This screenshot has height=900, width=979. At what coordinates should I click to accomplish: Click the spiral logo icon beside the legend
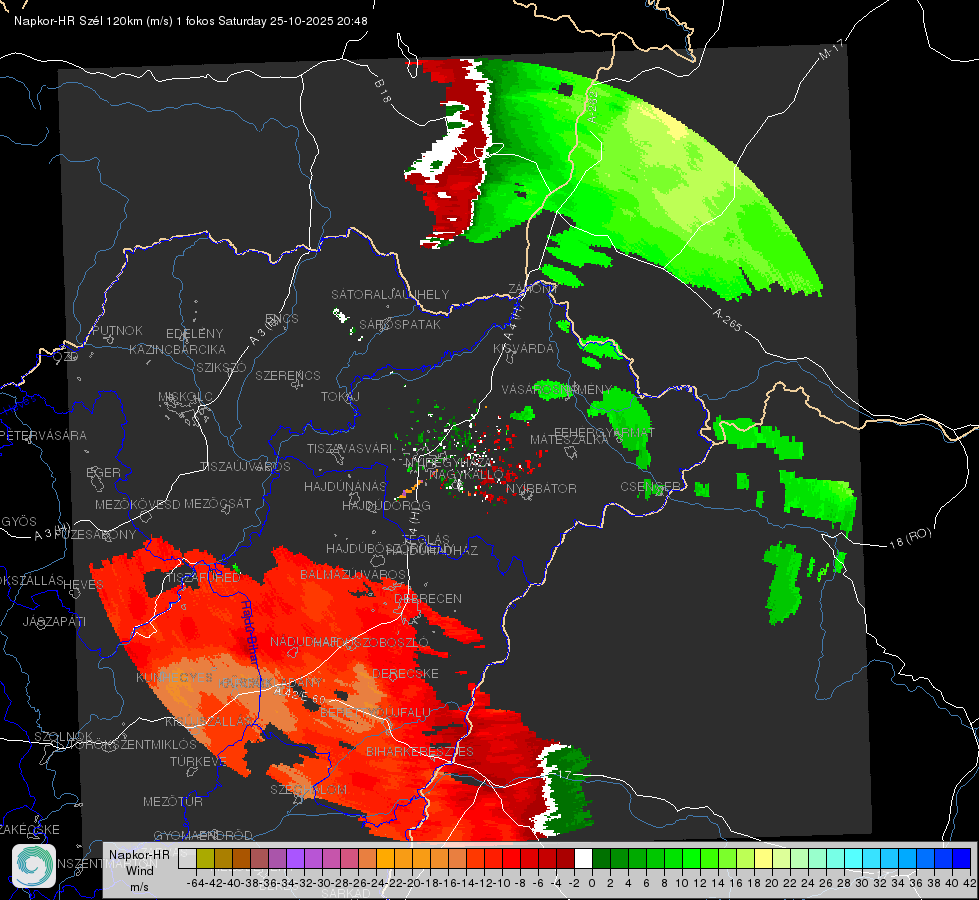34,866
